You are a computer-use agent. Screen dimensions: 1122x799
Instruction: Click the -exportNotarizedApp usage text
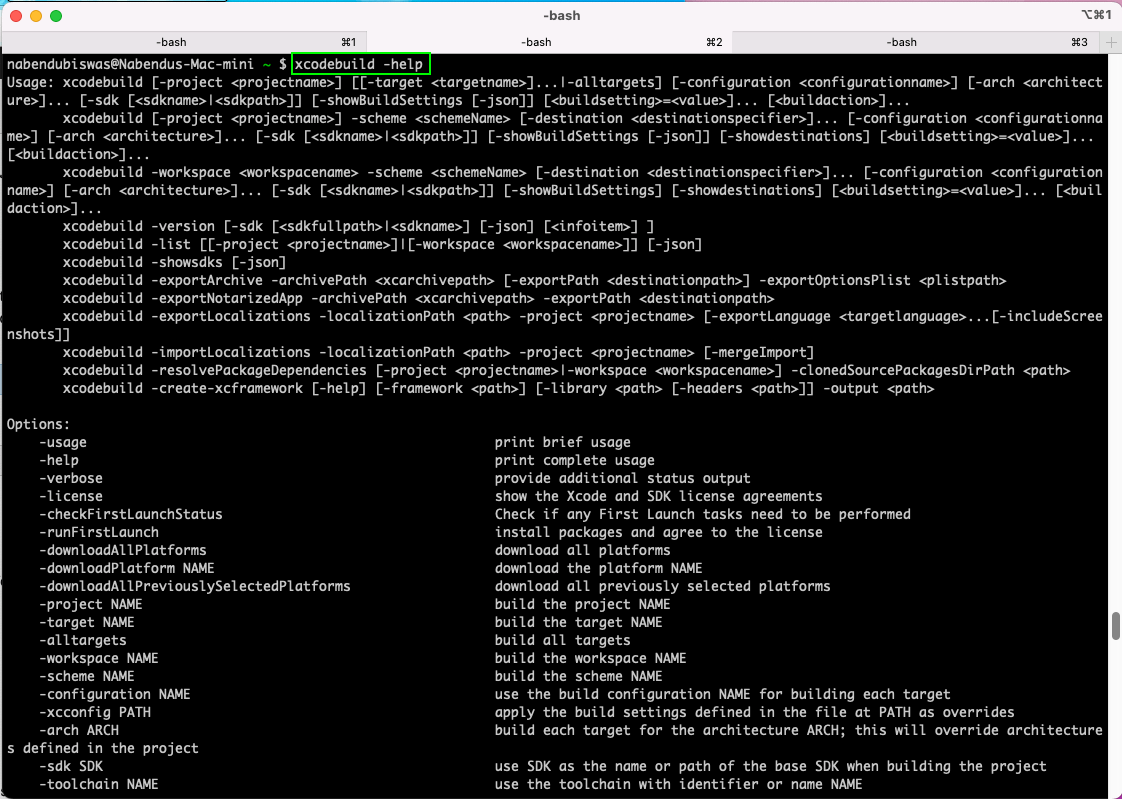coord(228,298)
